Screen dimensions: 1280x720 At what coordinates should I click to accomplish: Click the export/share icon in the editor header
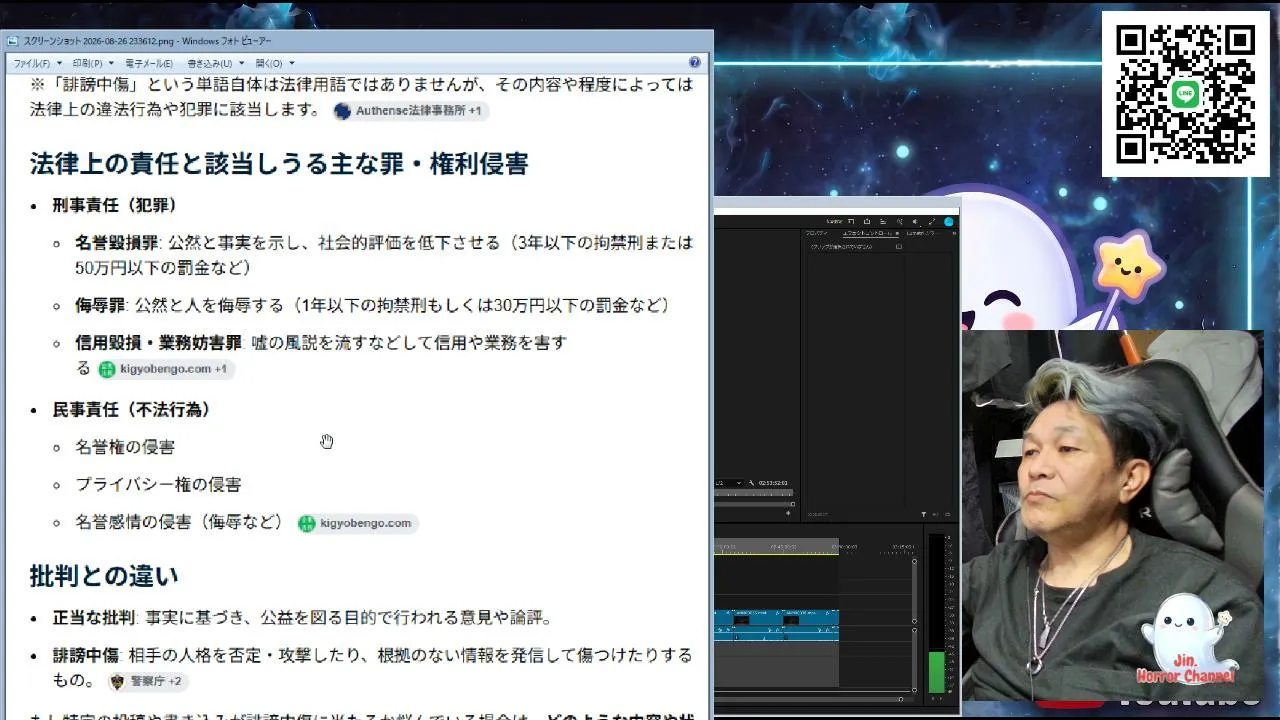(x=867, y=221)
